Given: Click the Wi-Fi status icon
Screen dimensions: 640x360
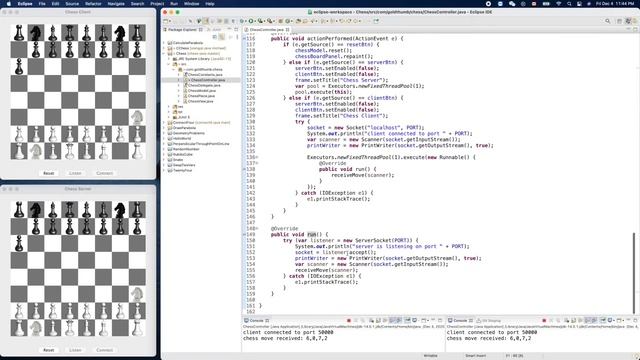Looking at the screenshot, I should [x=558, y=4].
